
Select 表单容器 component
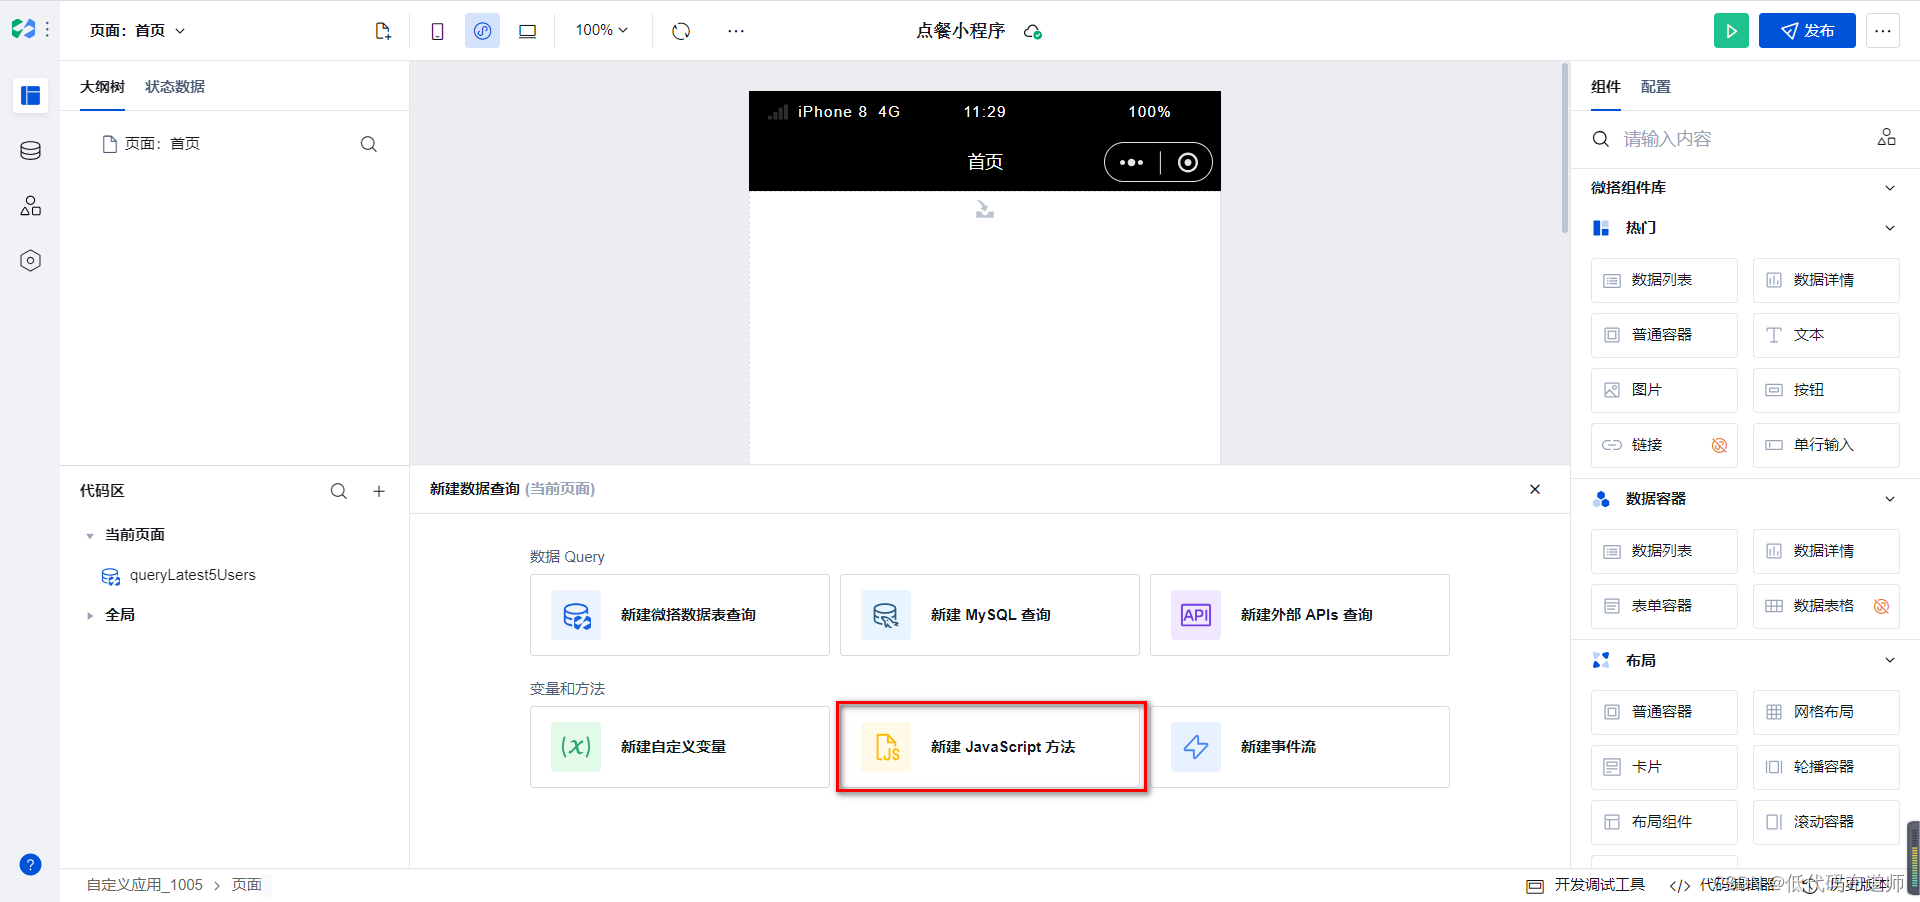click(1664, 606)
